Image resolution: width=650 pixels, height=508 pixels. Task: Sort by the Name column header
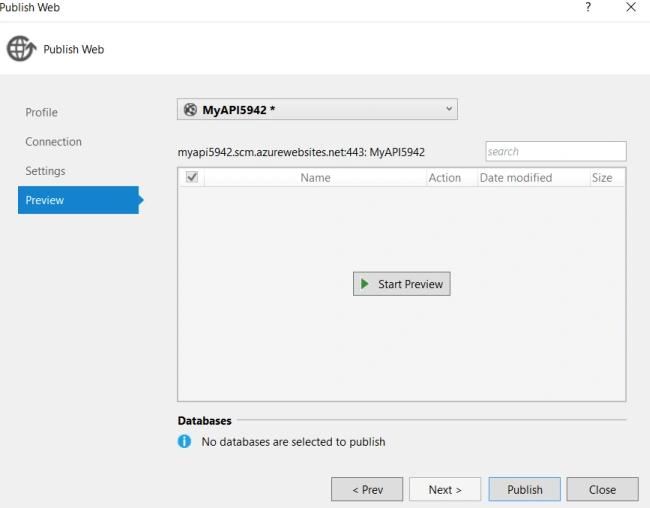click(315, 177)
